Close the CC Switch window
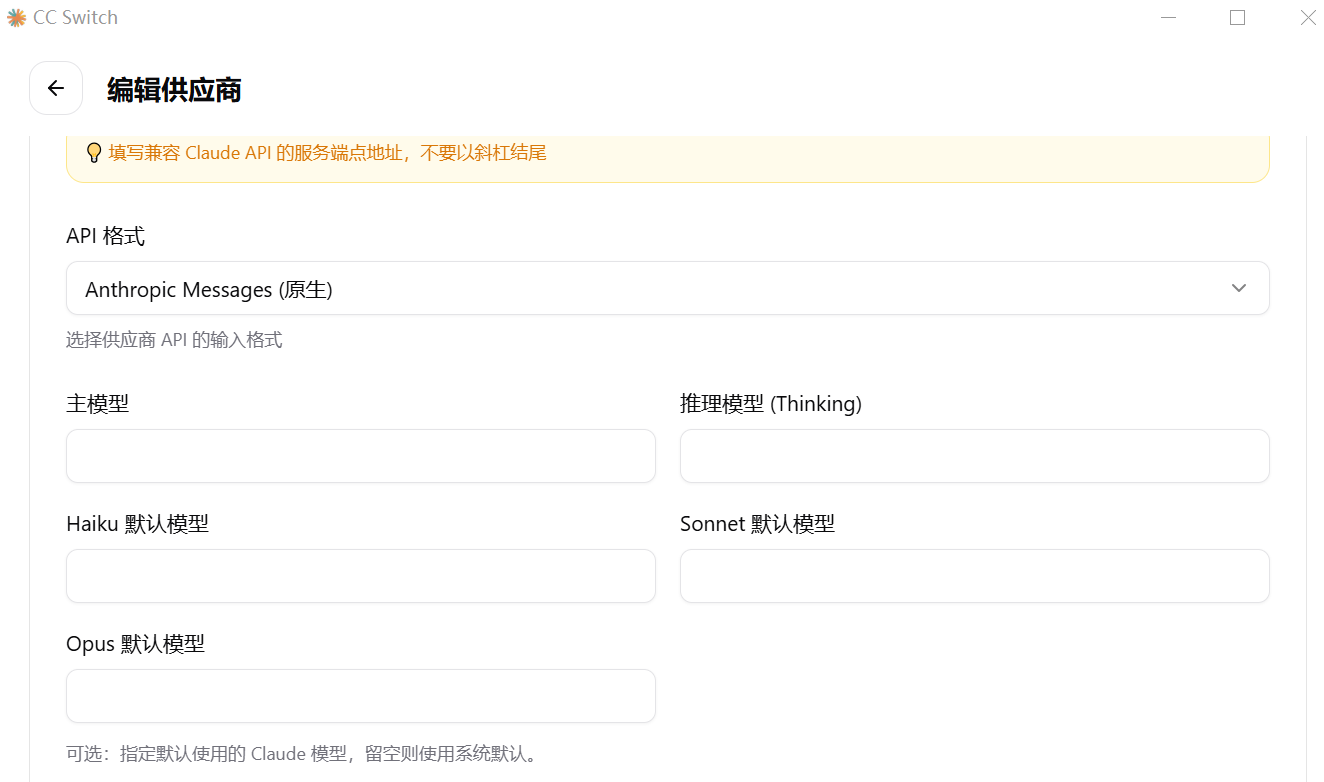Screen dimensions: 1324x782 1307,17
